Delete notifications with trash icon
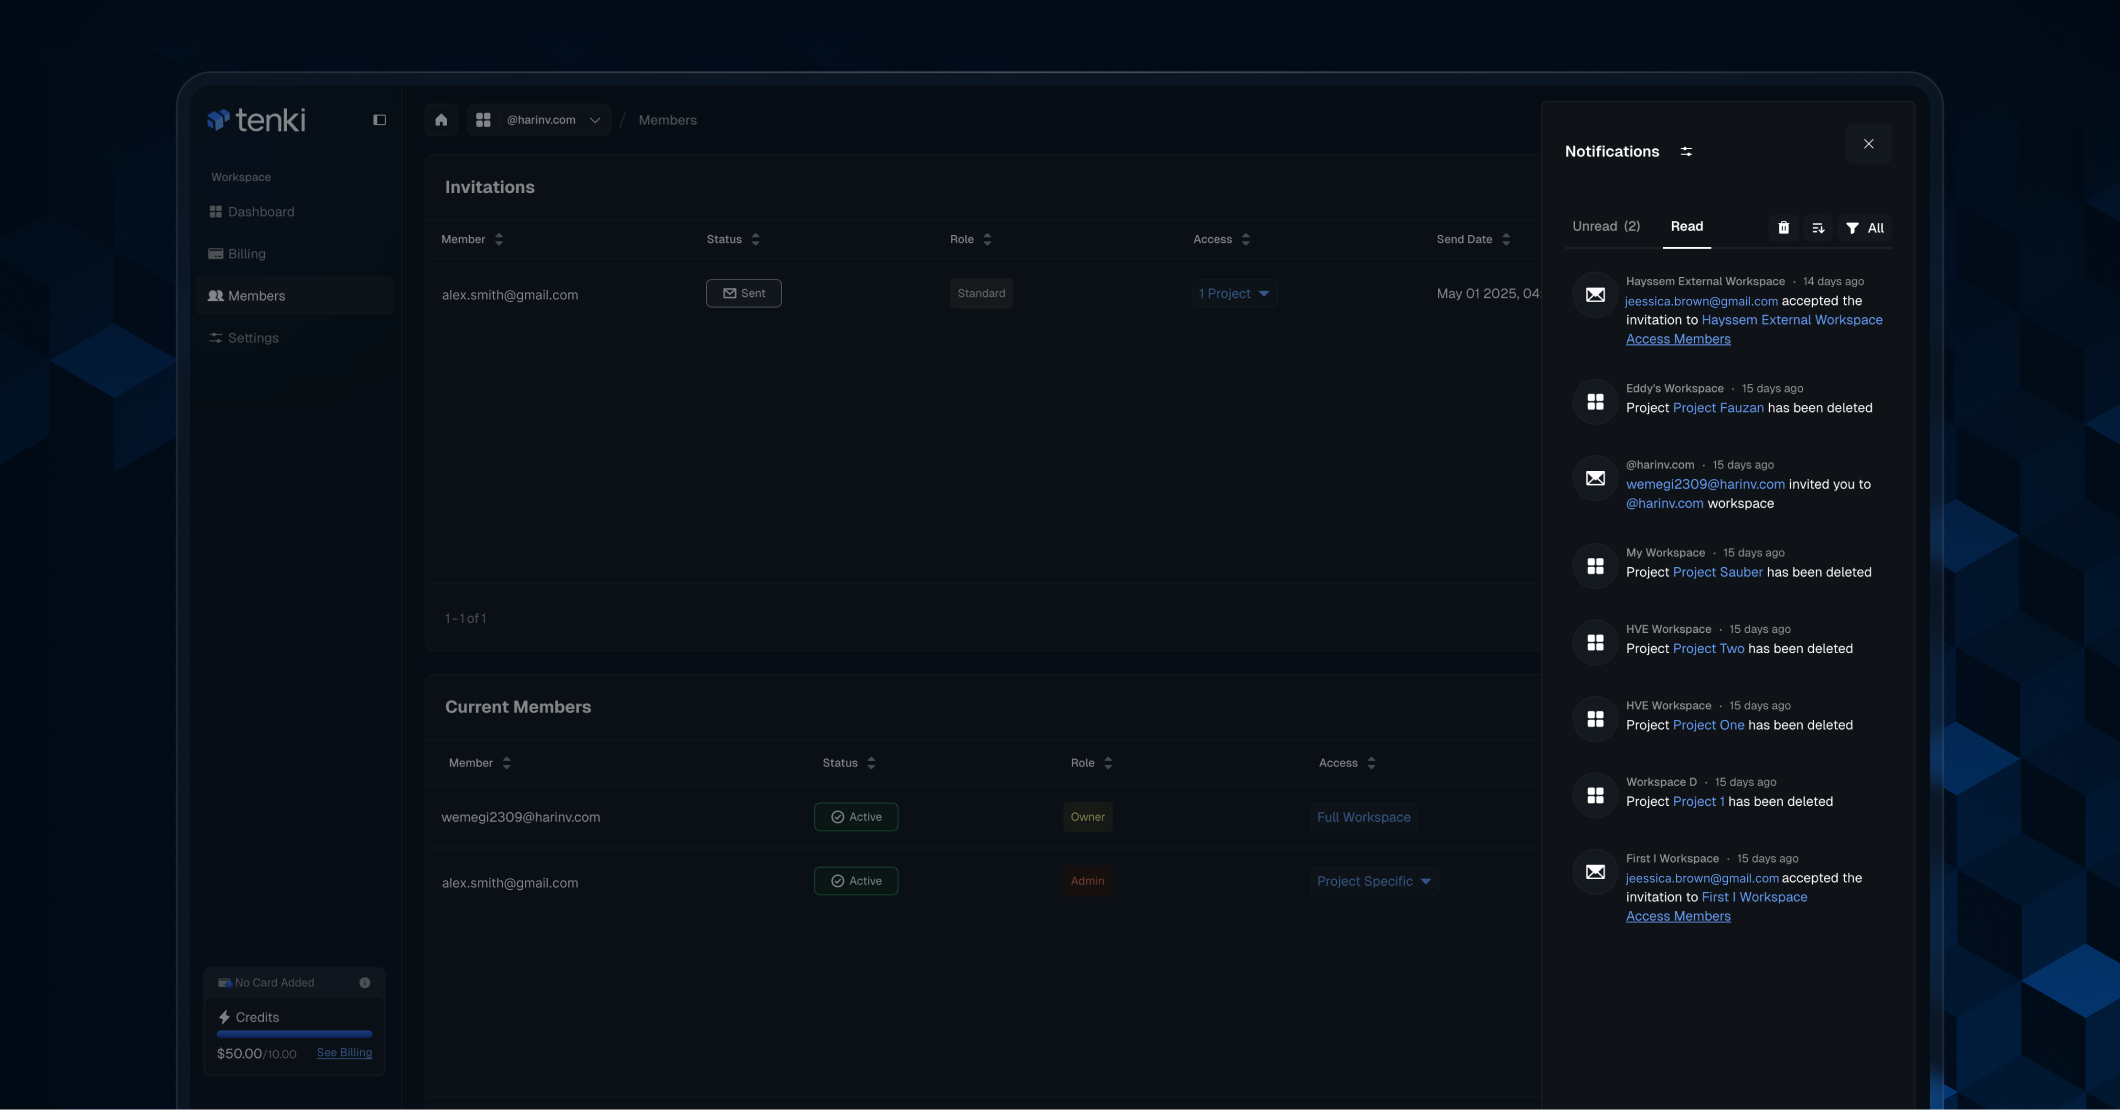This screenshot has width=2120, height=1110. pyautogui.click(x=1783, y=228)
